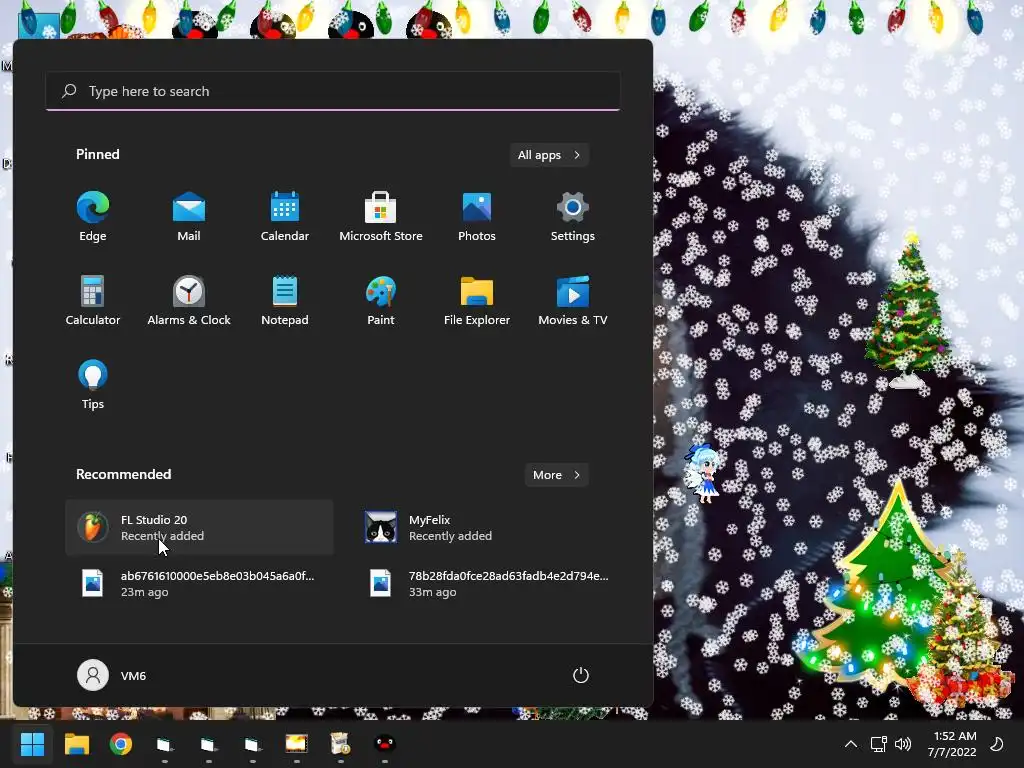Click the fairy character on desktop
Screen dimensions: 1024x768
coord(702,473)
